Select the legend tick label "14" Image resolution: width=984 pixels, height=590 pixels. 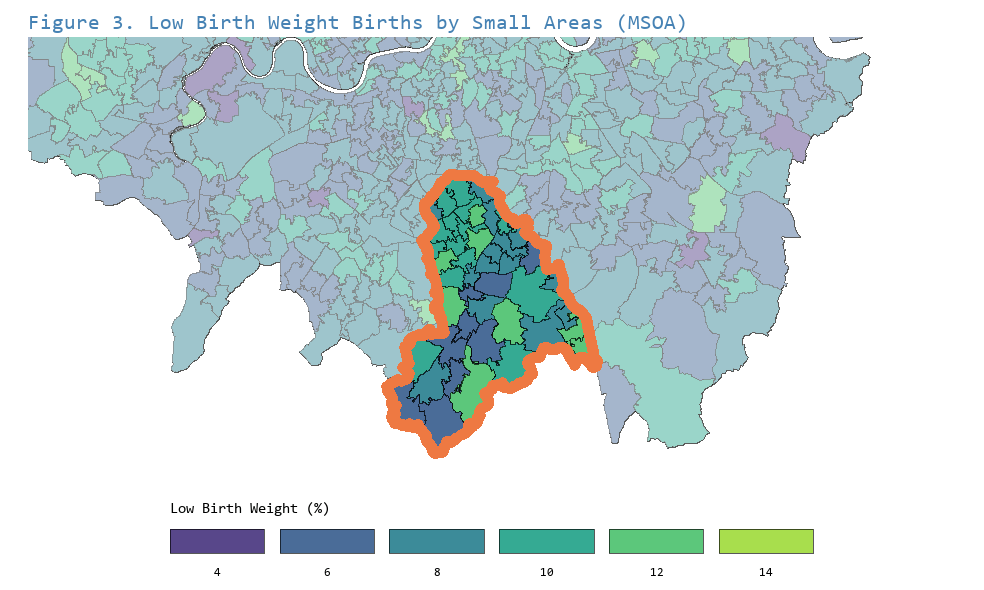pyautogui.click(x=766, y=572)
